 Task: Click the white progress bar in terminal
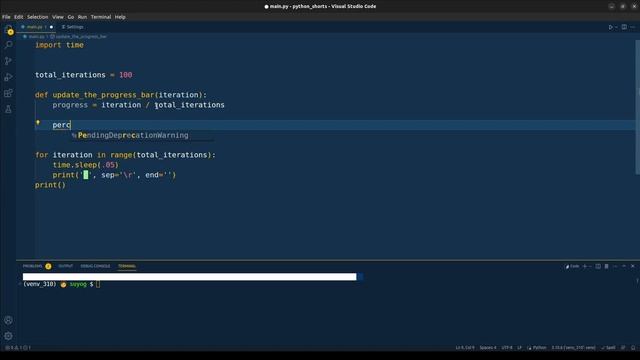click(x=189, y=277)
